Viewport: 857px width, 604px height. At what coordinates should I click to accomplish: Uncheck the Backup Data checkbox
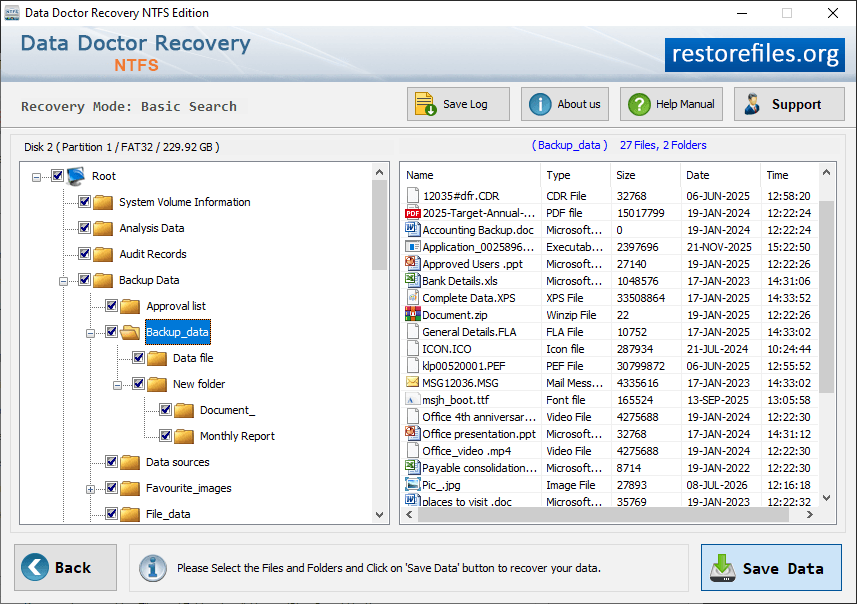click(x=84, y=280)
